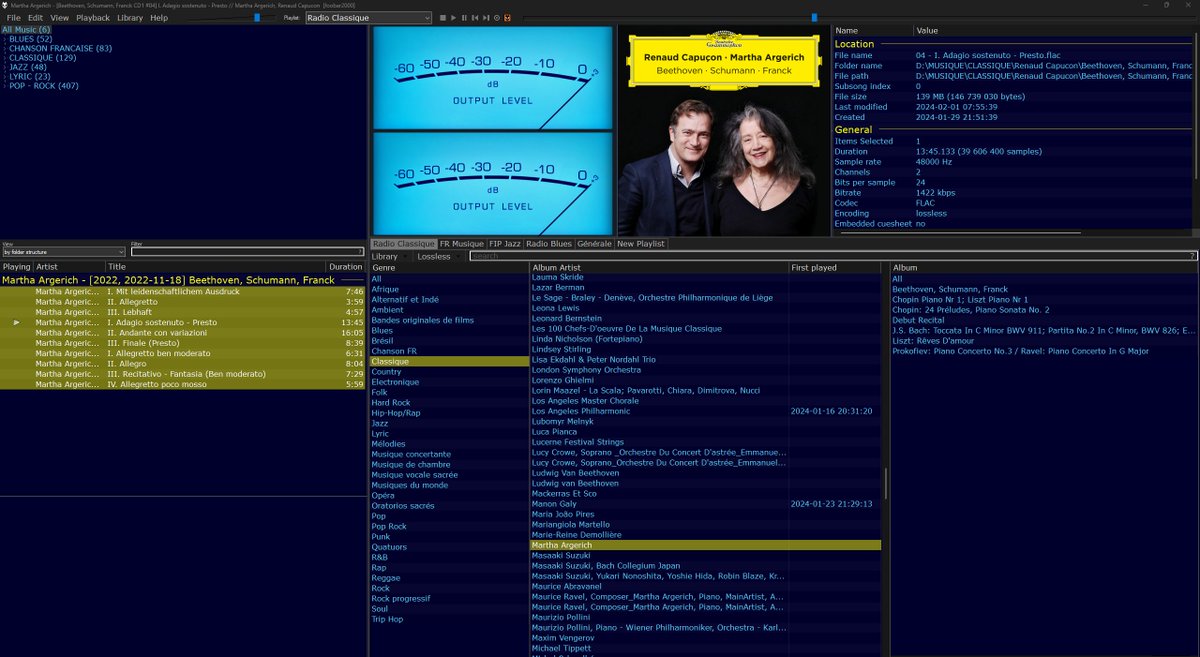Select album 'Chopin Piano Nr 1; Liszt Piano Nr 1'
The width and height of the screenshot is (1200, 657).
click(x=1044, y=299)
